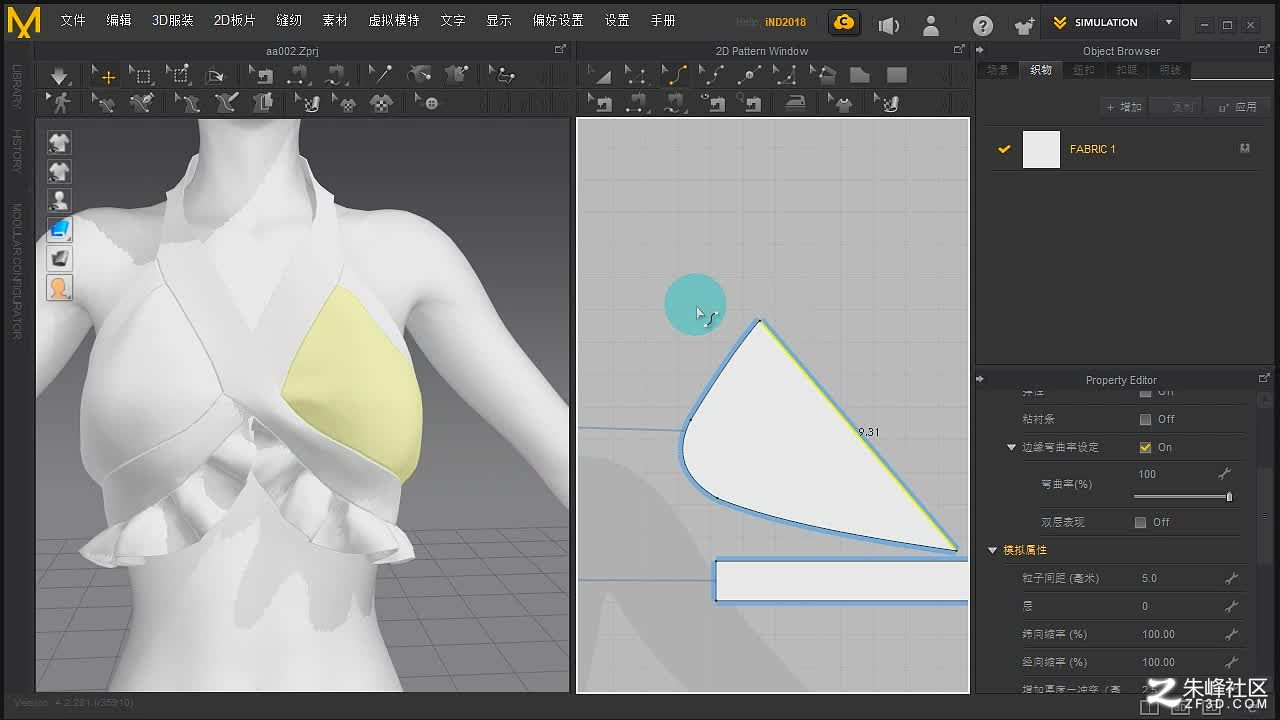Screen dimensions: 1280x720
Task: Switch to the 织物 tab in Object Browser
Action: pos(1041,70)
